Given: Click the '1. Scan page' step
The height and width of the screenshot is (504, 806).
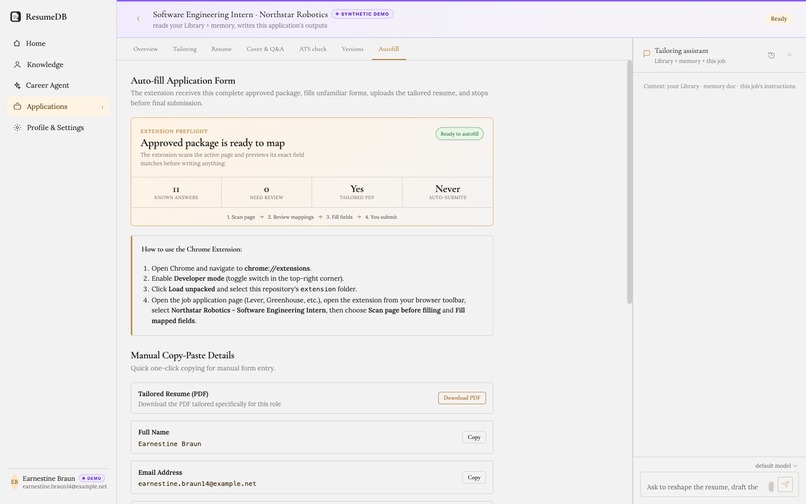Looking at the screenshot, I should click(241, 217).
